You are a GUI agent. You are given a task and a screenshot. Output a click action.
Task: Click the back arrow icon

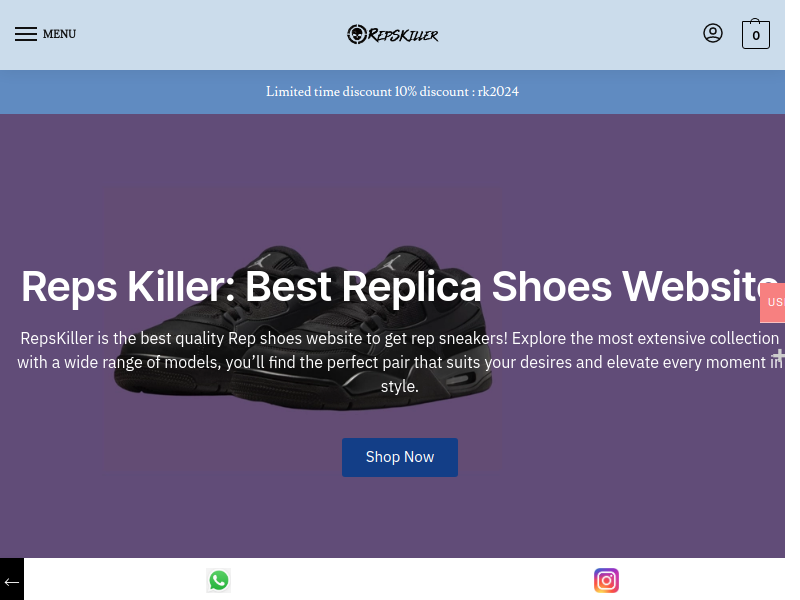pyautogui.click(x=12, y=581)
